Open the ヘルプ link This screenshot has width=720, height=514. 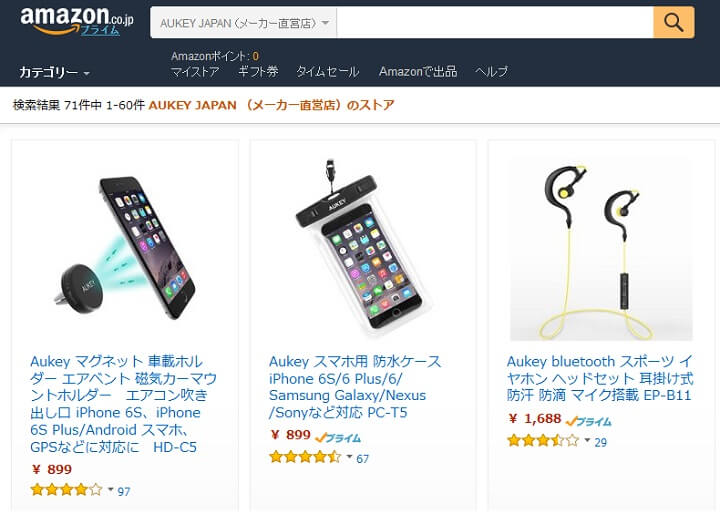(x=491, y=72)
